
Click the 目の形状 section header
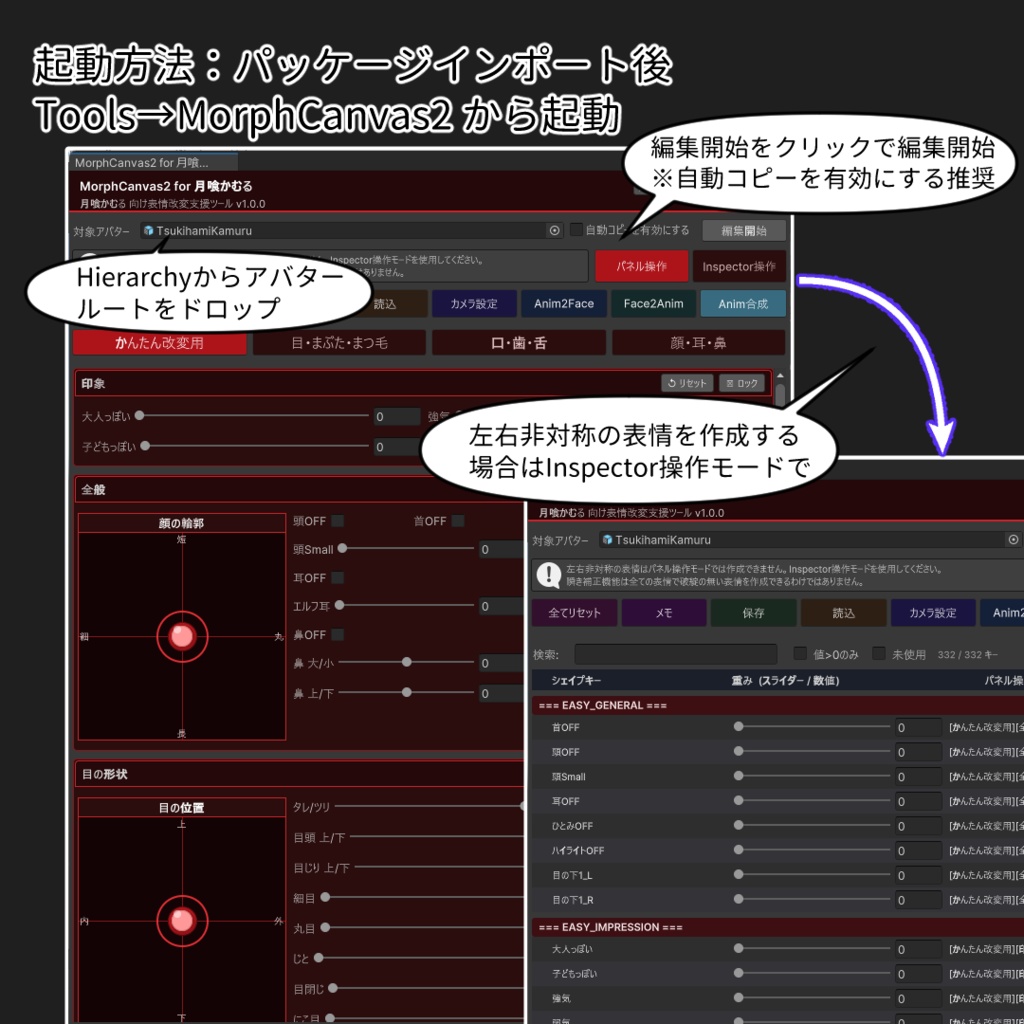[x=301, y=774]
